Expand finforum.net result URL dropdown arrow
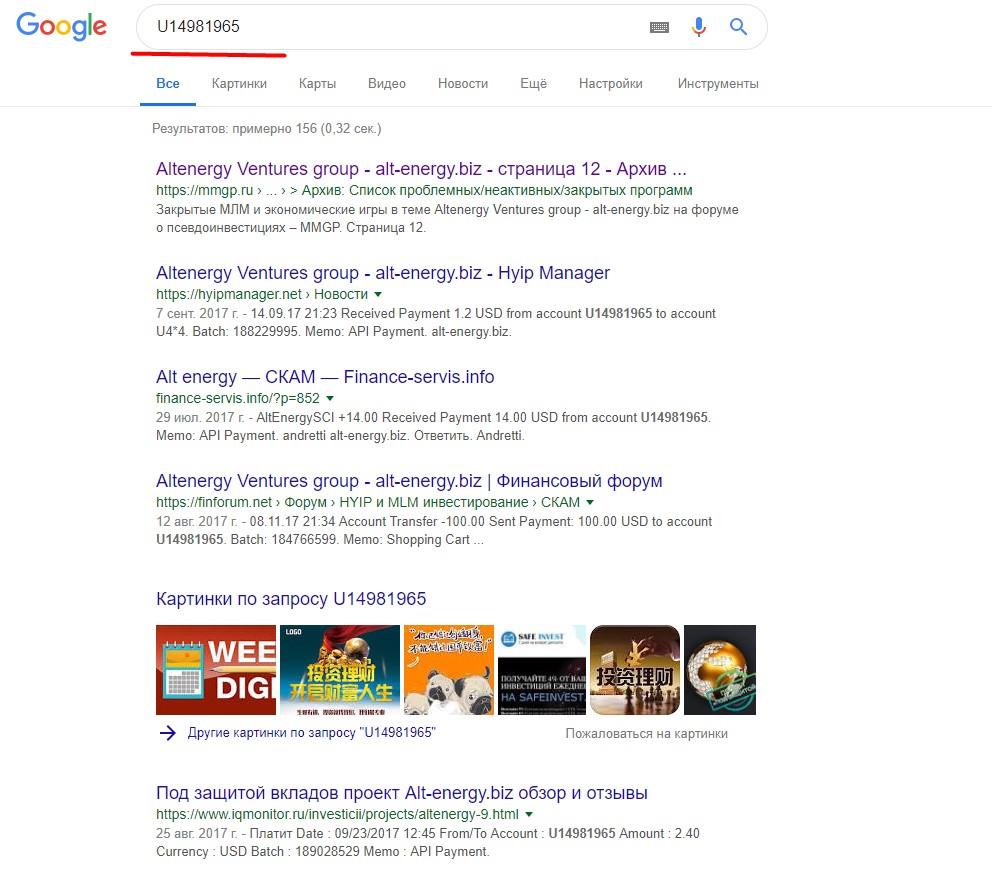Screen dimensions: 992x883 pos(590,502)
